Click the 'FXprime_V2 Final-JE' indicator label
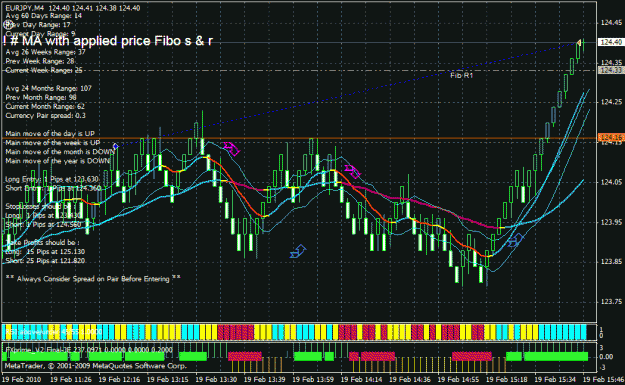 (88, 350)
